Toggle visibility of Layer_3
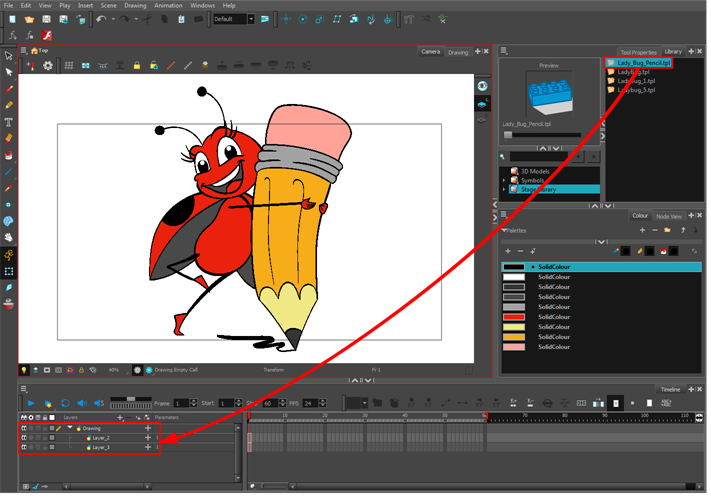The height and width of the screenshot is (498, 711). pos(24,447)
